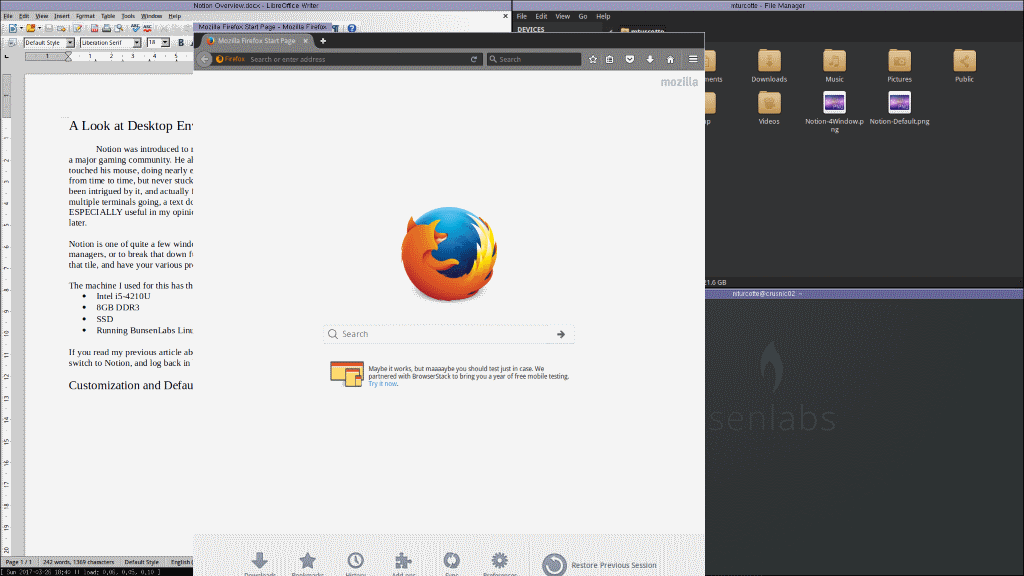Click the 'Try it now' link
The height and width of the screenshot is (576, 1024).
(x=382, y=384)
